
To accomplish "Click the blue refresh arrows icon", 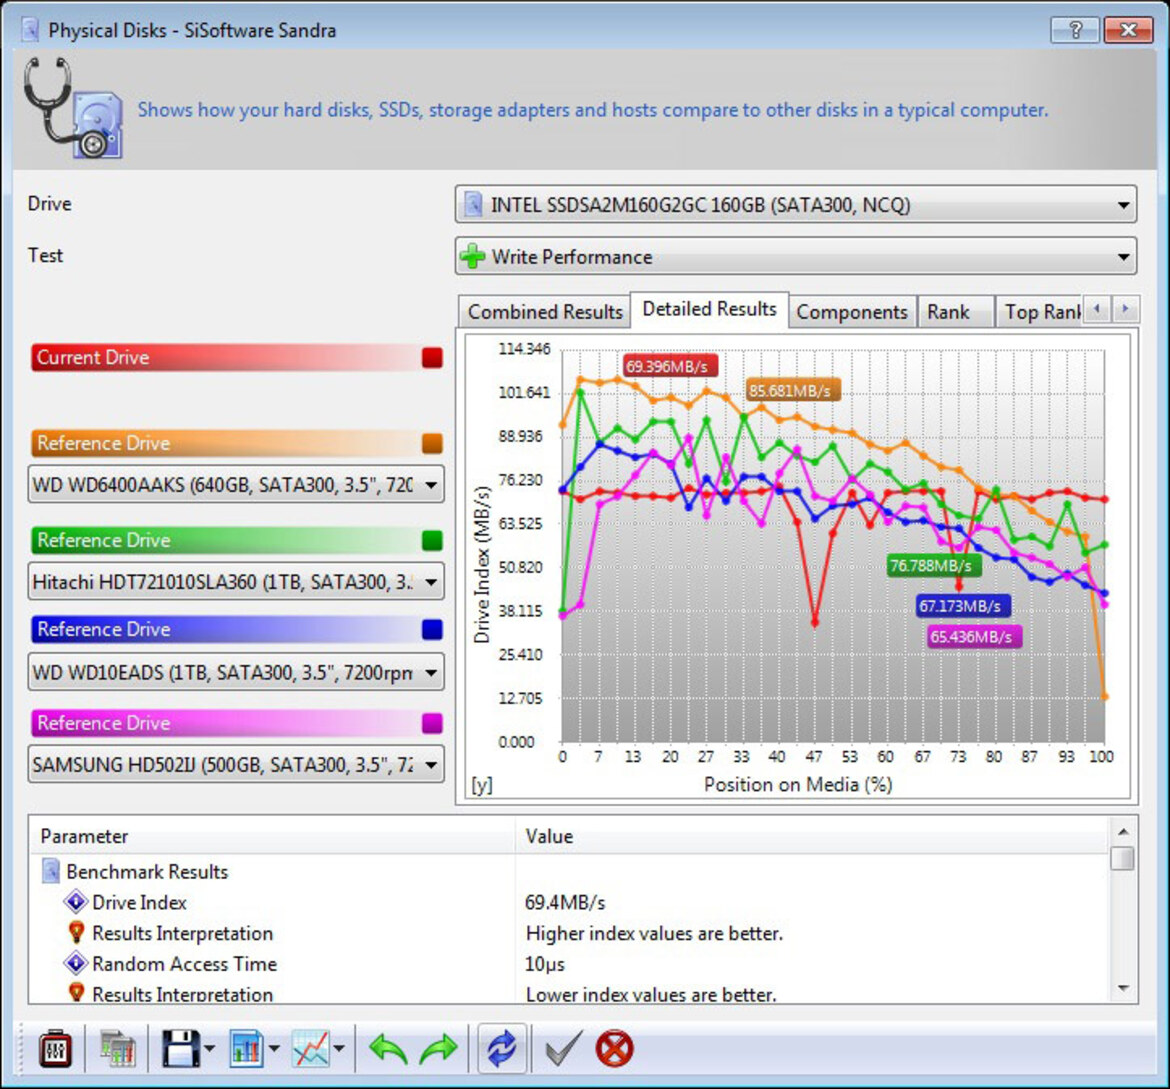I will tap(501, 1049).
